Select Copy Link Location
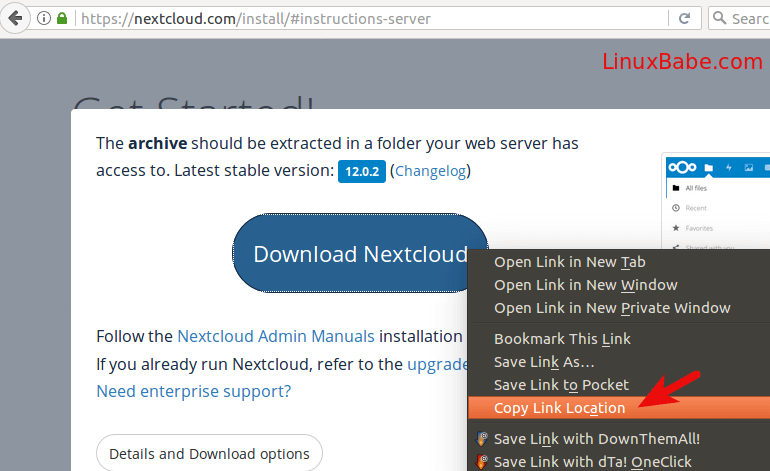The image size is (770, 471). click(559, 408)
